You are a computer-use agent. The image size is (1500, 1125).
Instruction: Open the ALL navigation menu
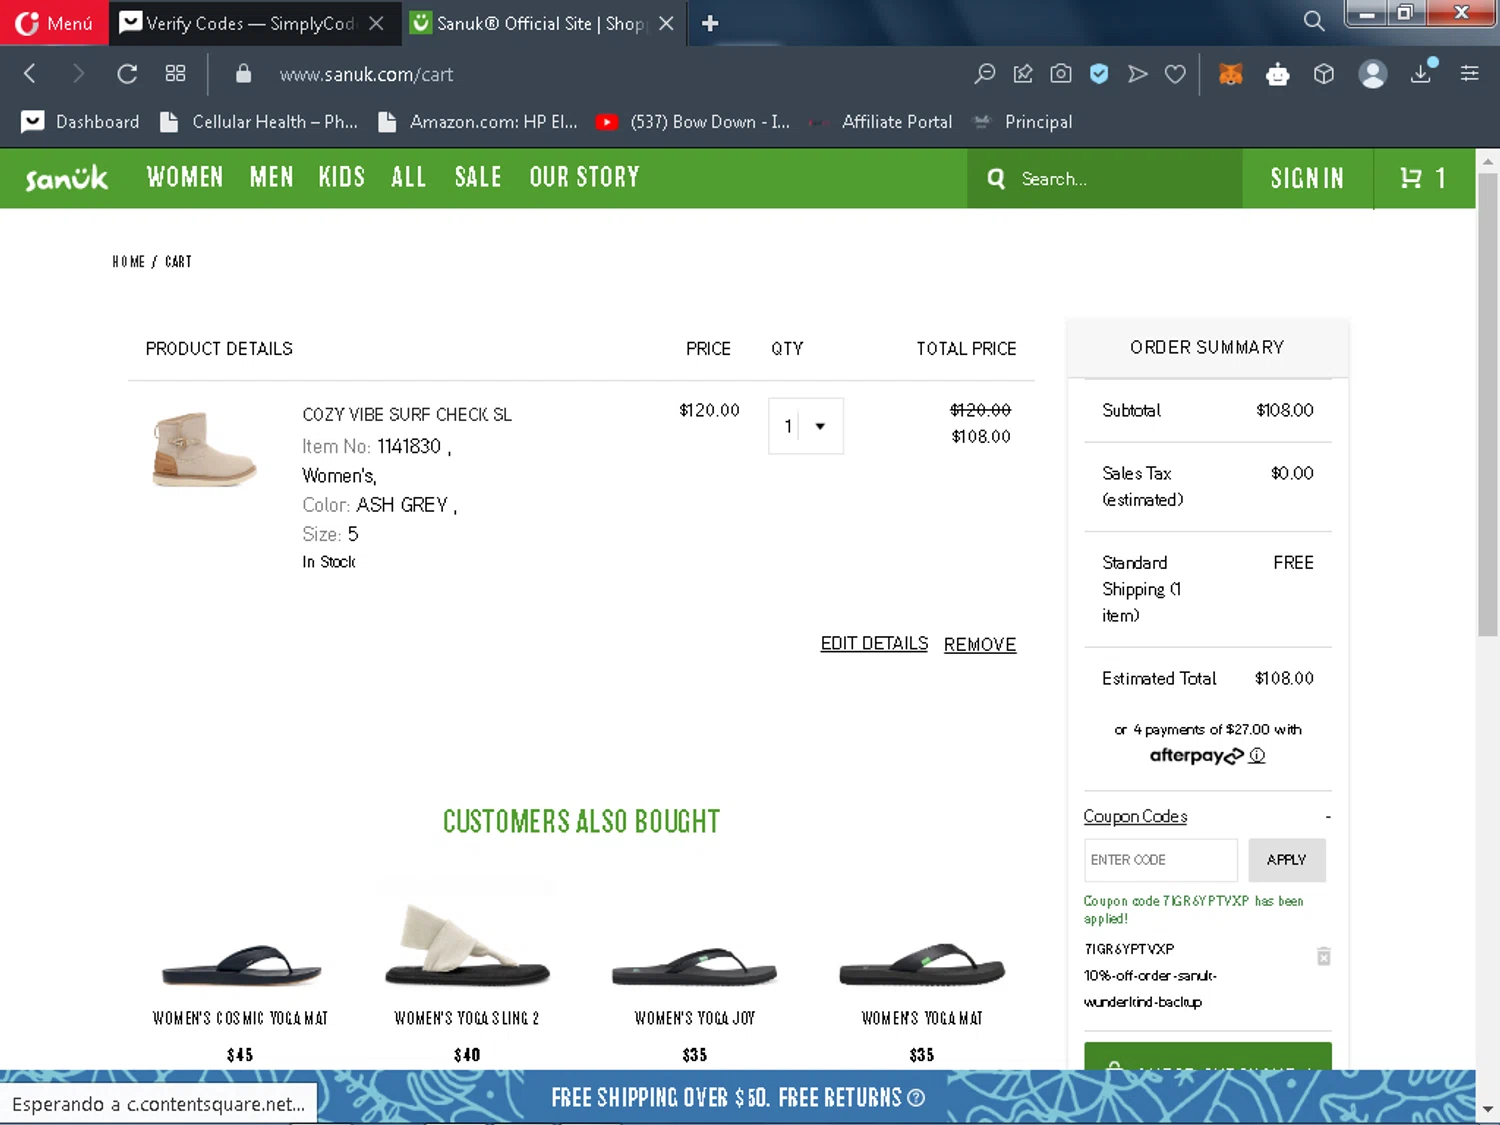[x=409, y=178]
